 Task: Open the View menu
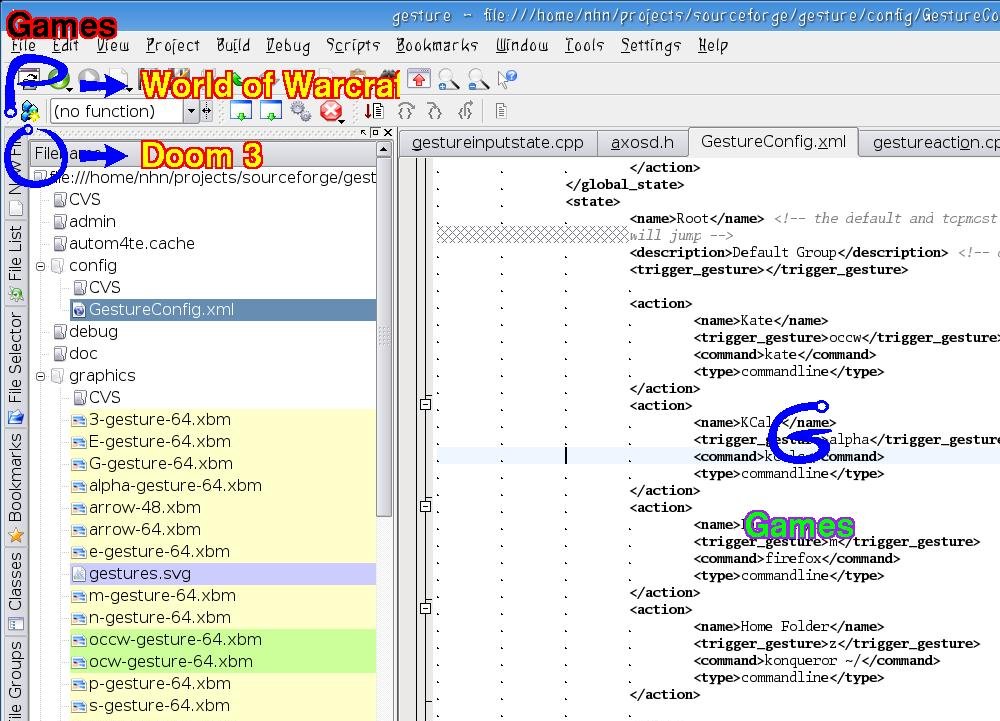pyautogui.click(x=113, y=45)
